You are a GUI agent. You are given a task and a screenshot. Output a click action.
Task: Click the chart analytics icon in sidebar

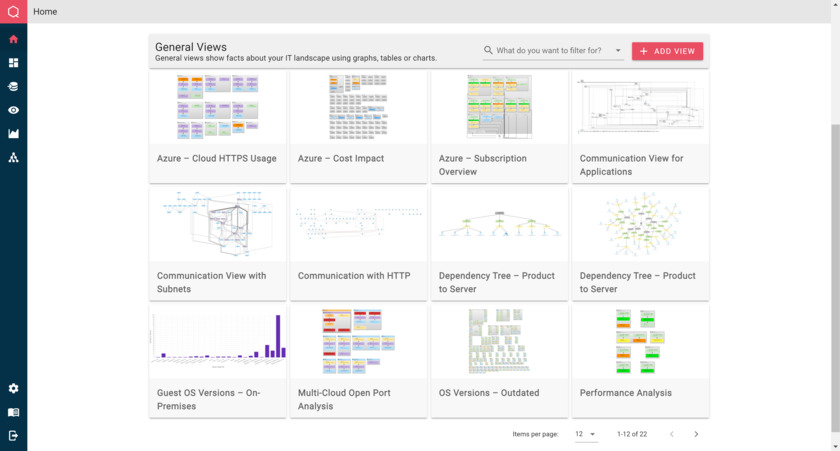13,133
